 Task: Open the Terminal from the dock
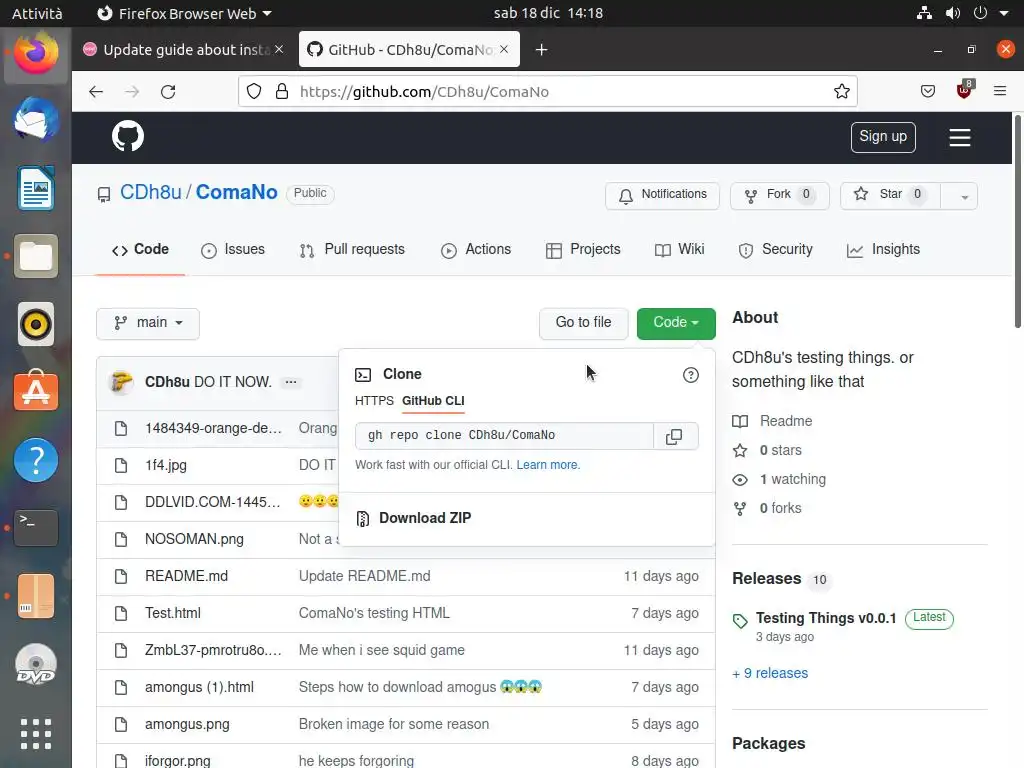36,528
